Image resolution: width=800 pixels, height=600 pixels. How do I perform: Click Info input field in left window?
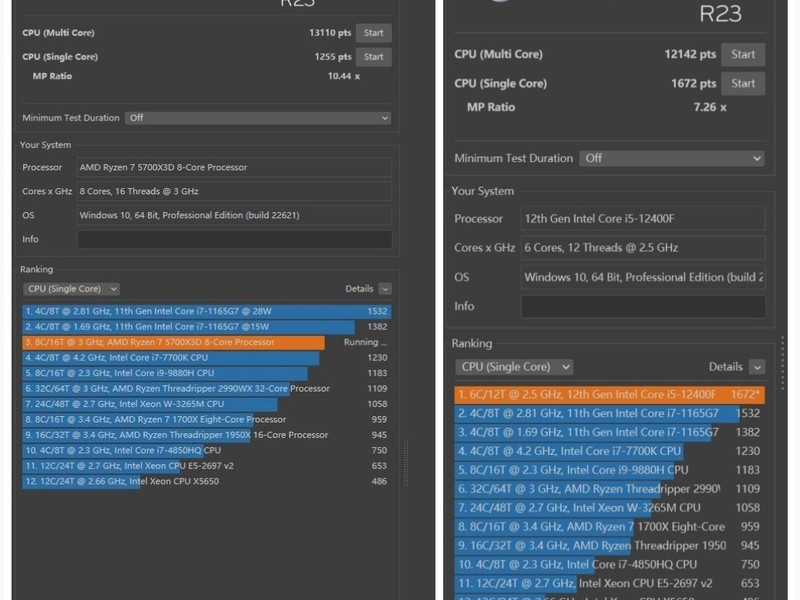[234, 239]
